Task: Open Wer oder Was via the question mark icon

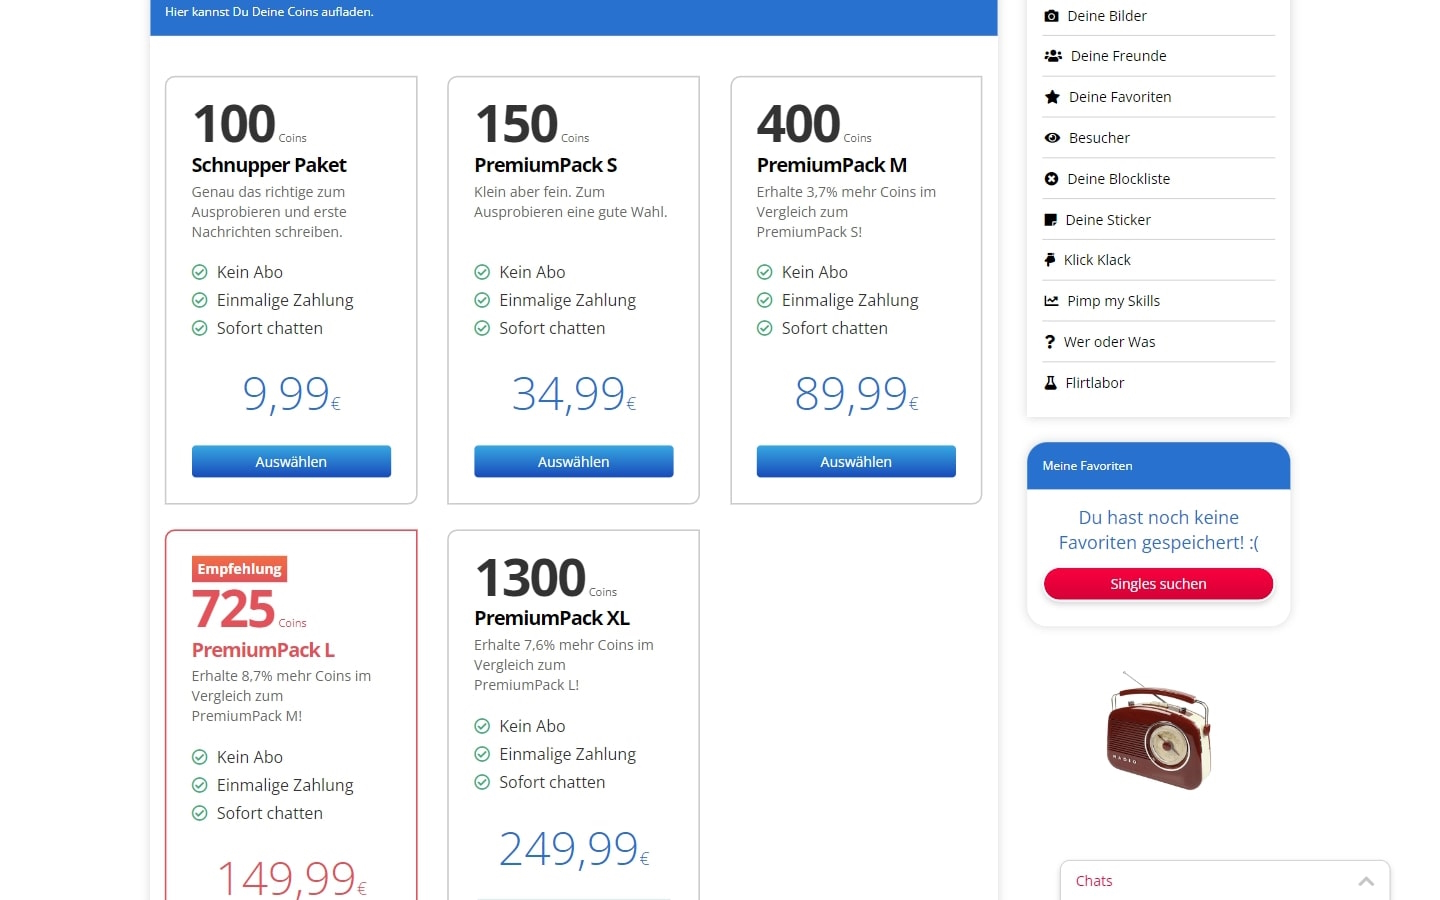Action: (x=1051, y=341)
